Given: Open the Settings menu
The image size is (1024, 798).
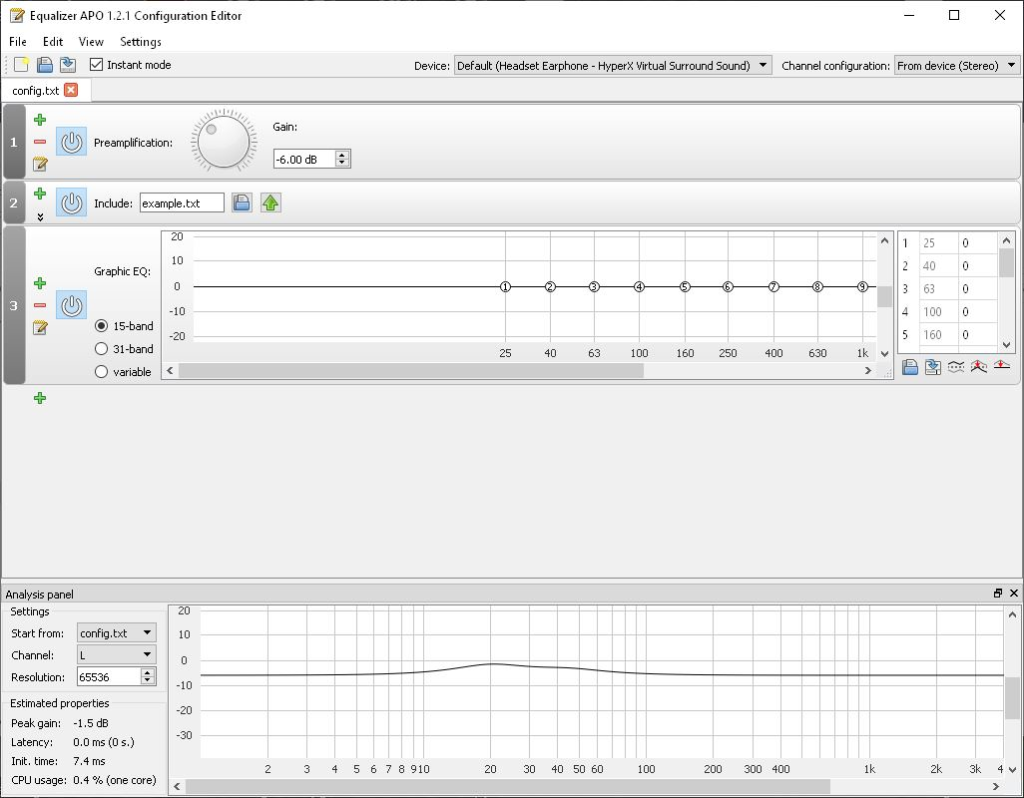Looking at the screenshot, I should (140, 42).
